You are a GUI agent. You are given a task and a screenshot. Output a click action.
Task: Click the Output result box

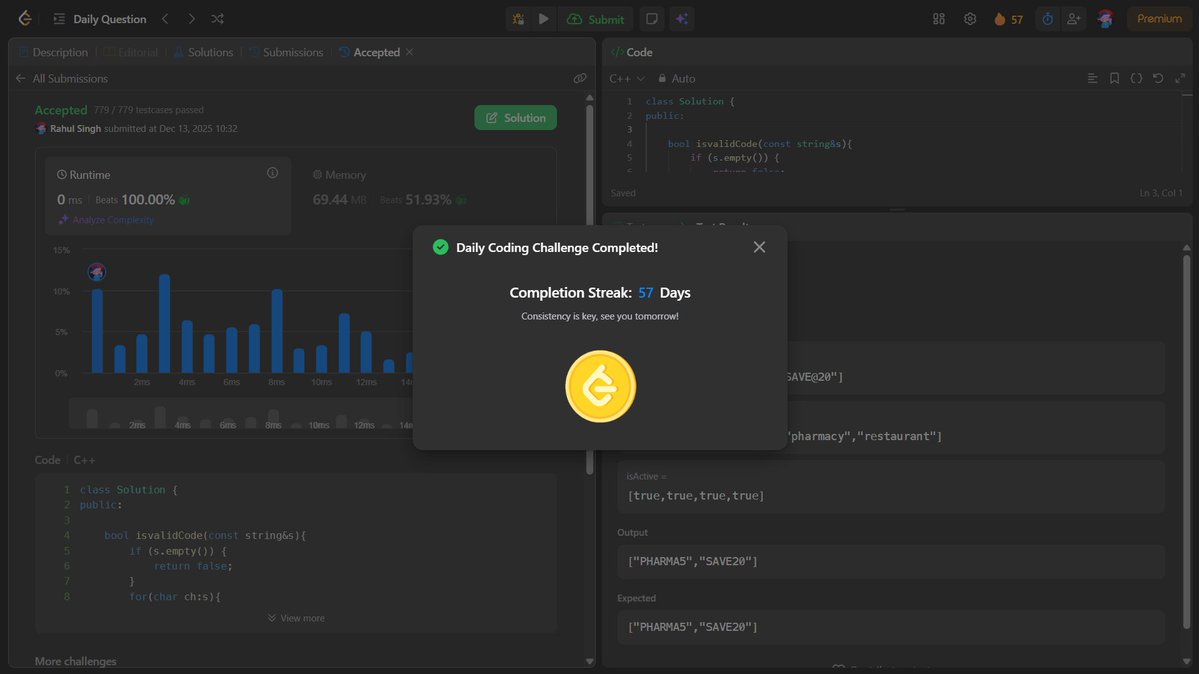(x=891, y=561)
